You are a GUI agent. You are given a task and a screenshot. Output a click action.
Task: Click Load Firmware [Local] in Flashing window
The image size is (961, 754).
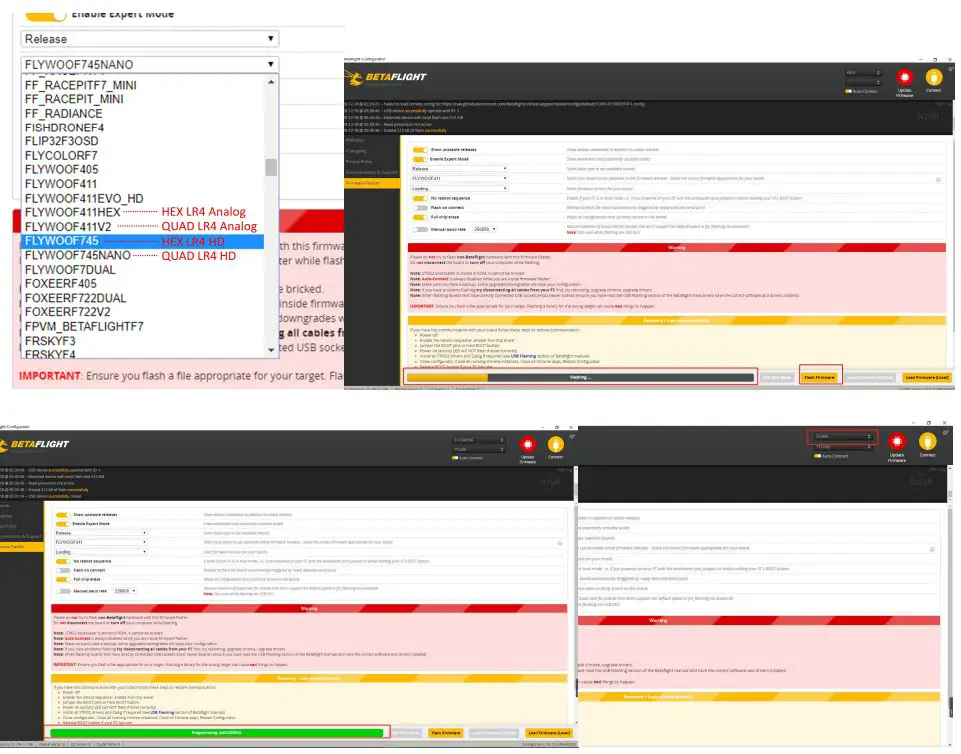coord(927,378)
